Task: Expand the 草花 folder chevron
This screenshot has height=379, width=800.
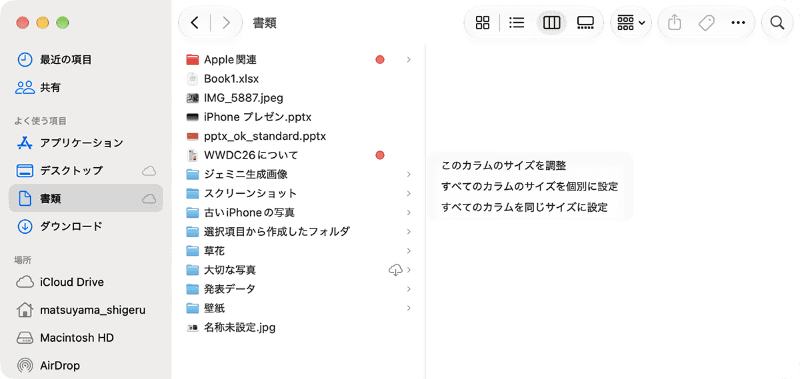Action: coord(409,250)
